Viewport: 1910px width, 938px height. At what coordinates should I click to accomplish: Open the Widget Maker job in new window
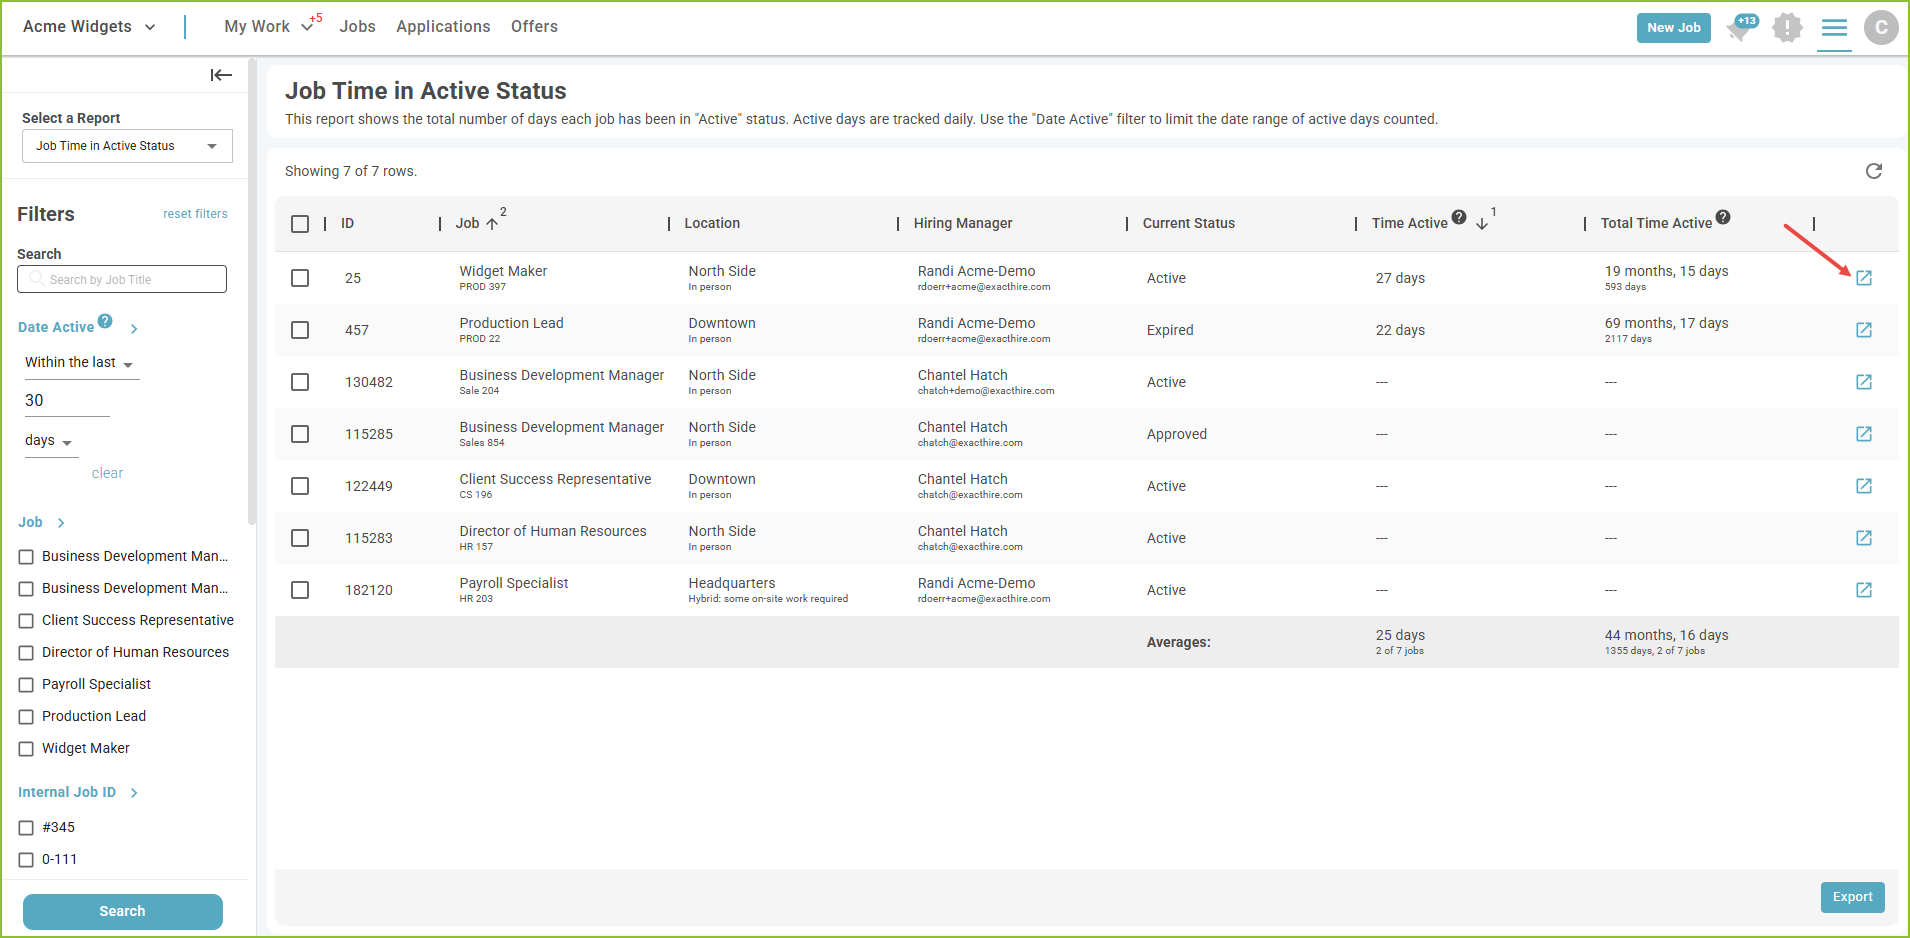tap(1863, 278)
